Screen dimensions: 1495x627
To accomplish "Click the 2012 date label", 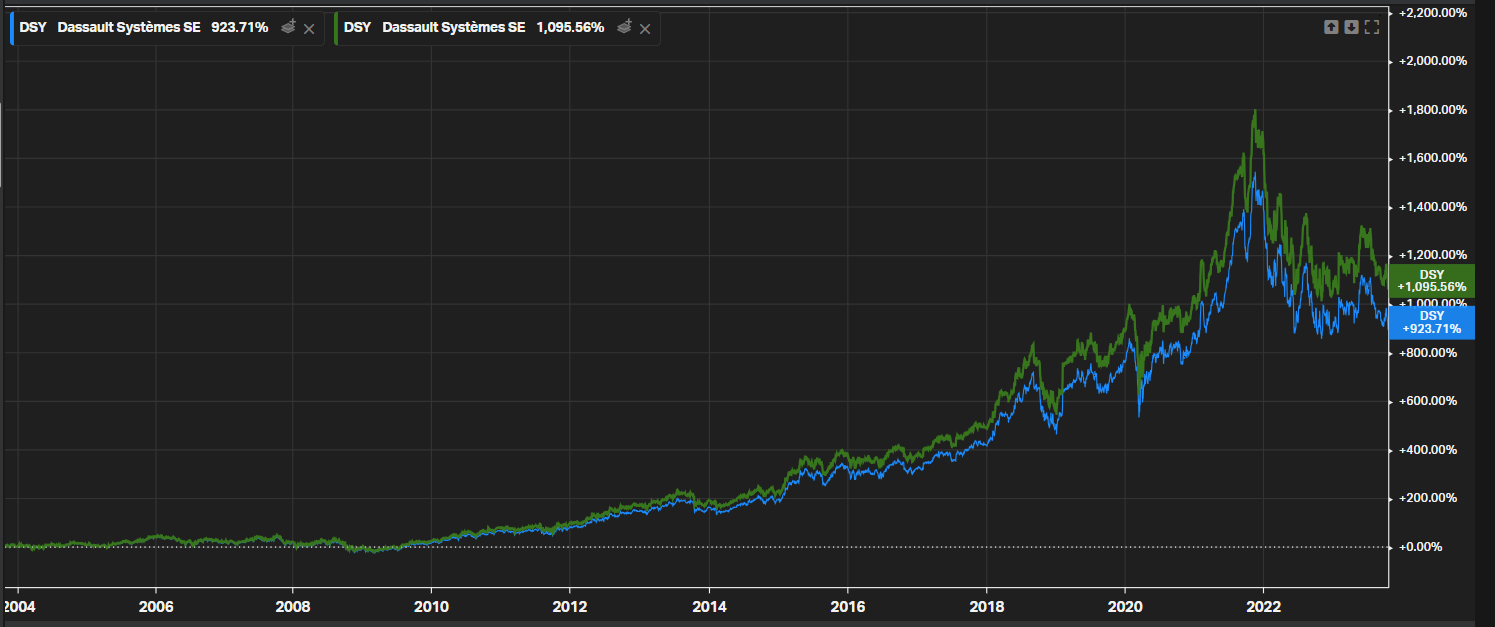I will (569, 606).
